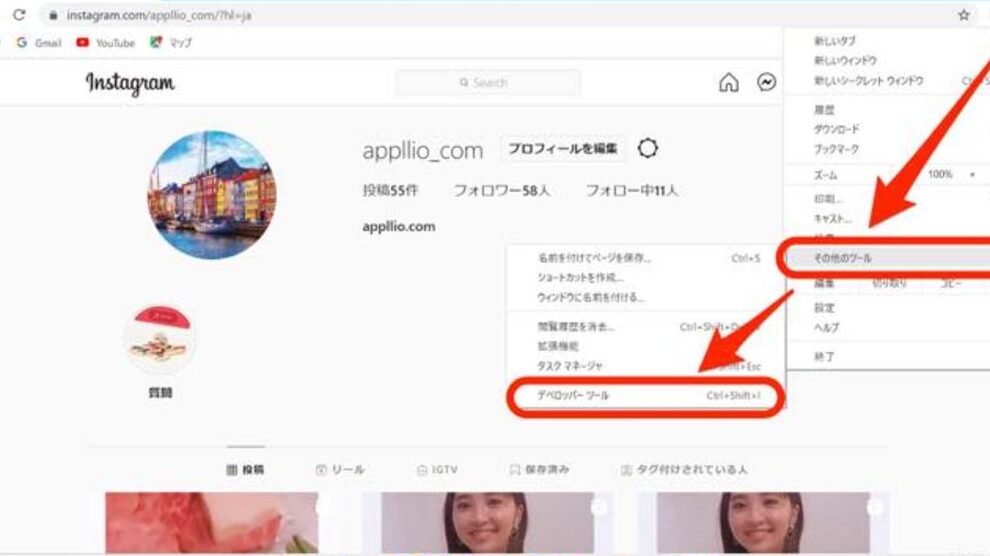The image size is (990, 556).
Task: Click the Instagram logo
Action: (x=130, y=83)
